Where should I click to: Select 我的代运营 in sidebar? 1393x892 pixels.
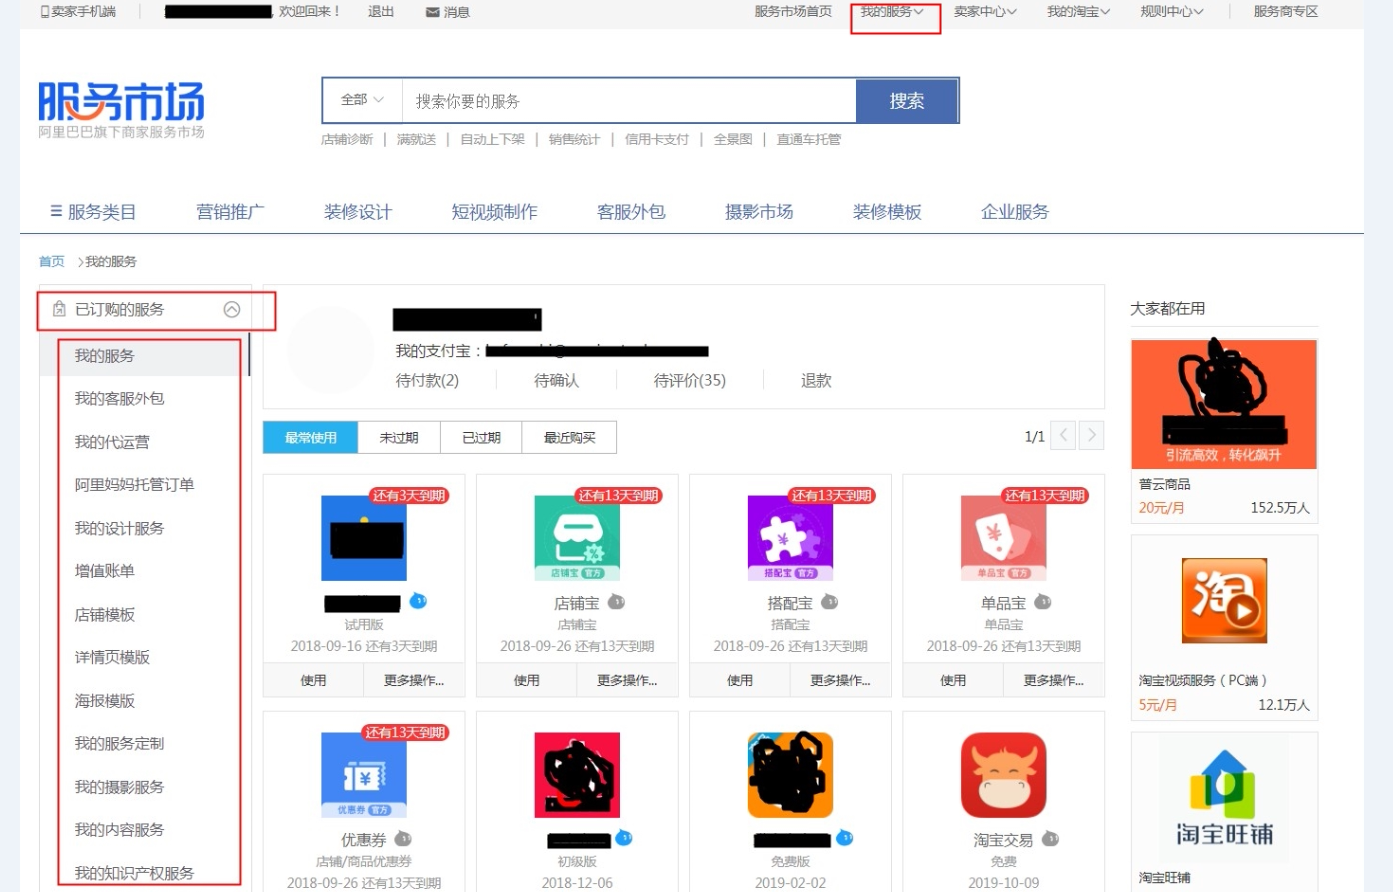click(112, 442)
